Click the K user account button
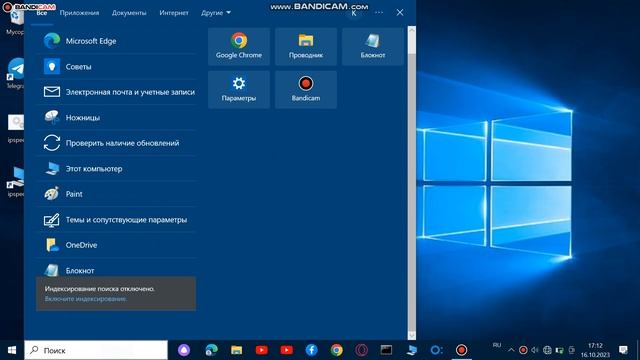Viewport: 640px width, 360px height. coord(354,13)
